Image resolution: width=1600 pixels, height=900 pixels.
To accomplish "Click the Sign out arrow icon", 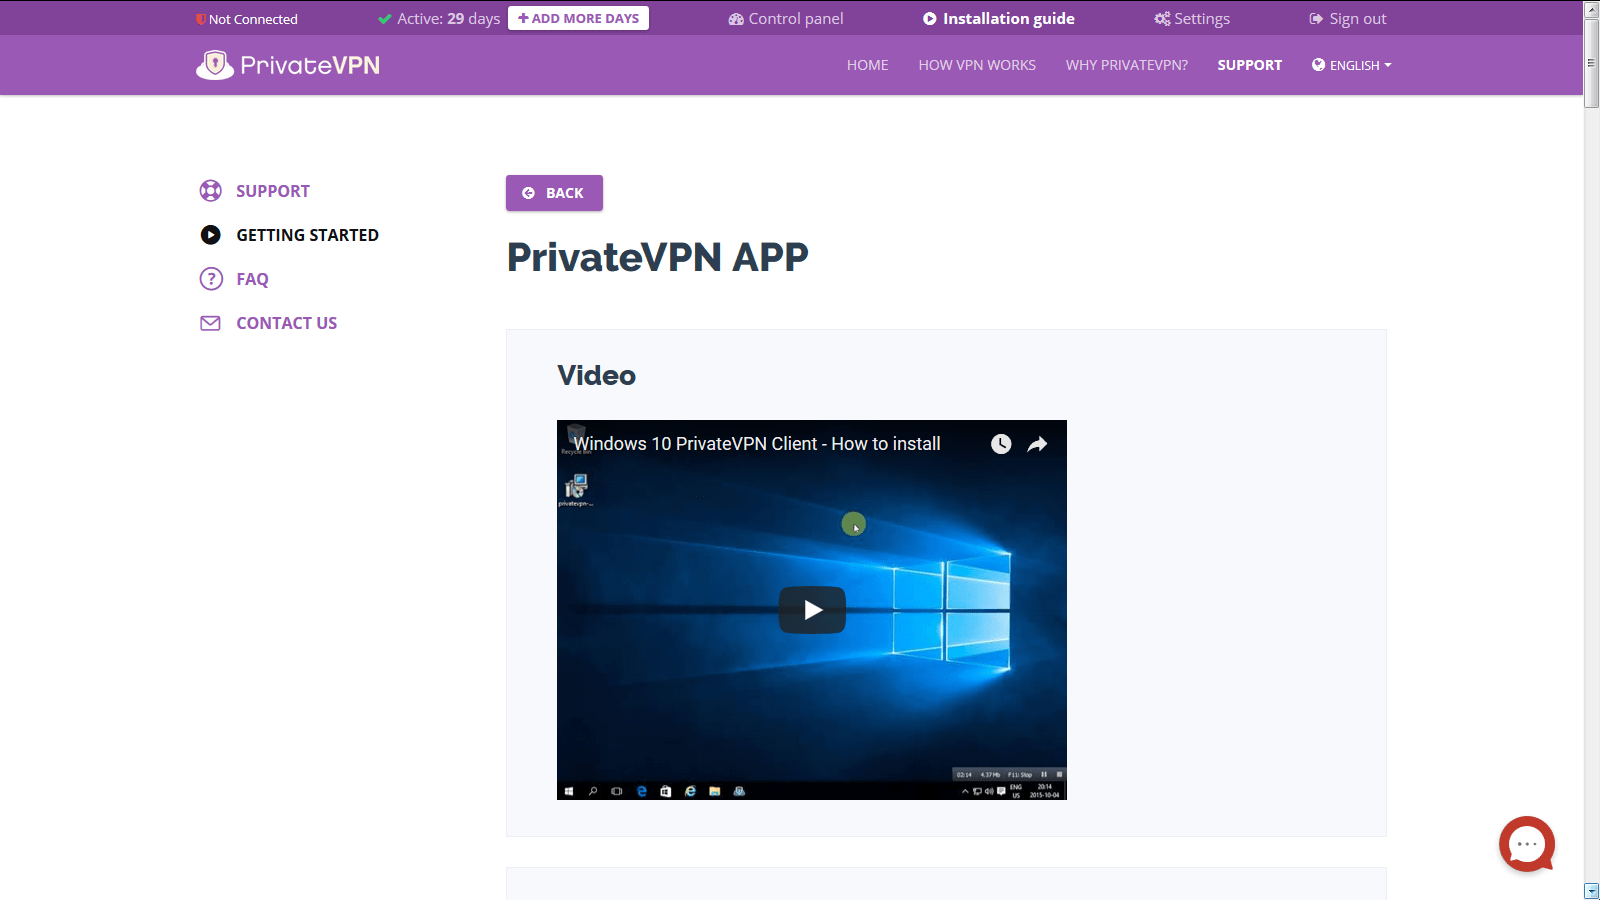I will click(1316, 19).
